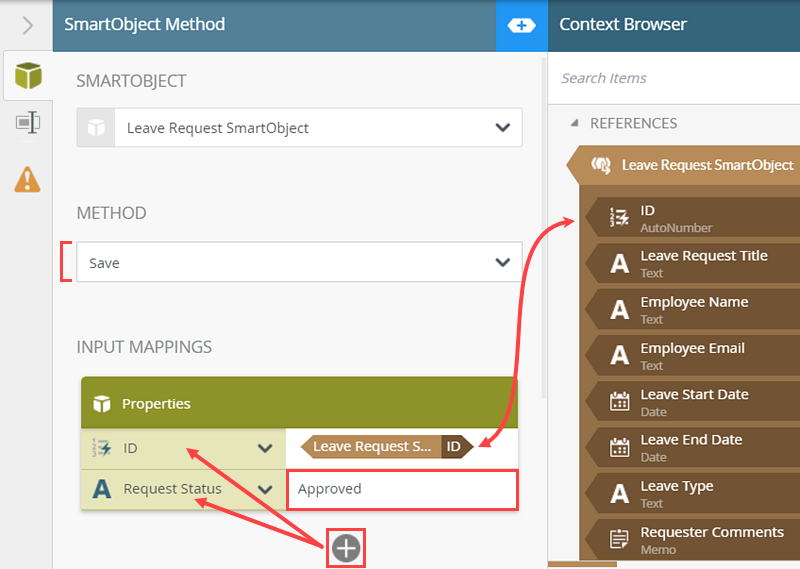Add a new input mapping with plus button
The height and width of the screenshot is (569, 800).
[346, 549]
